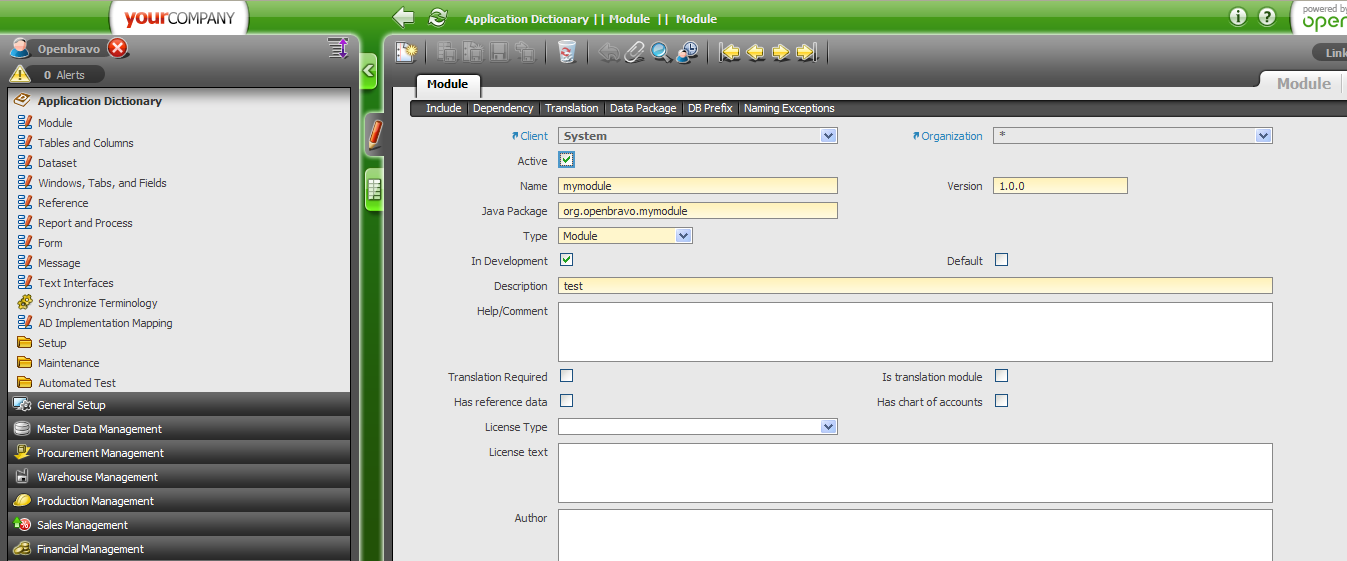Toggle the Active checkbox

pos(567,160)
